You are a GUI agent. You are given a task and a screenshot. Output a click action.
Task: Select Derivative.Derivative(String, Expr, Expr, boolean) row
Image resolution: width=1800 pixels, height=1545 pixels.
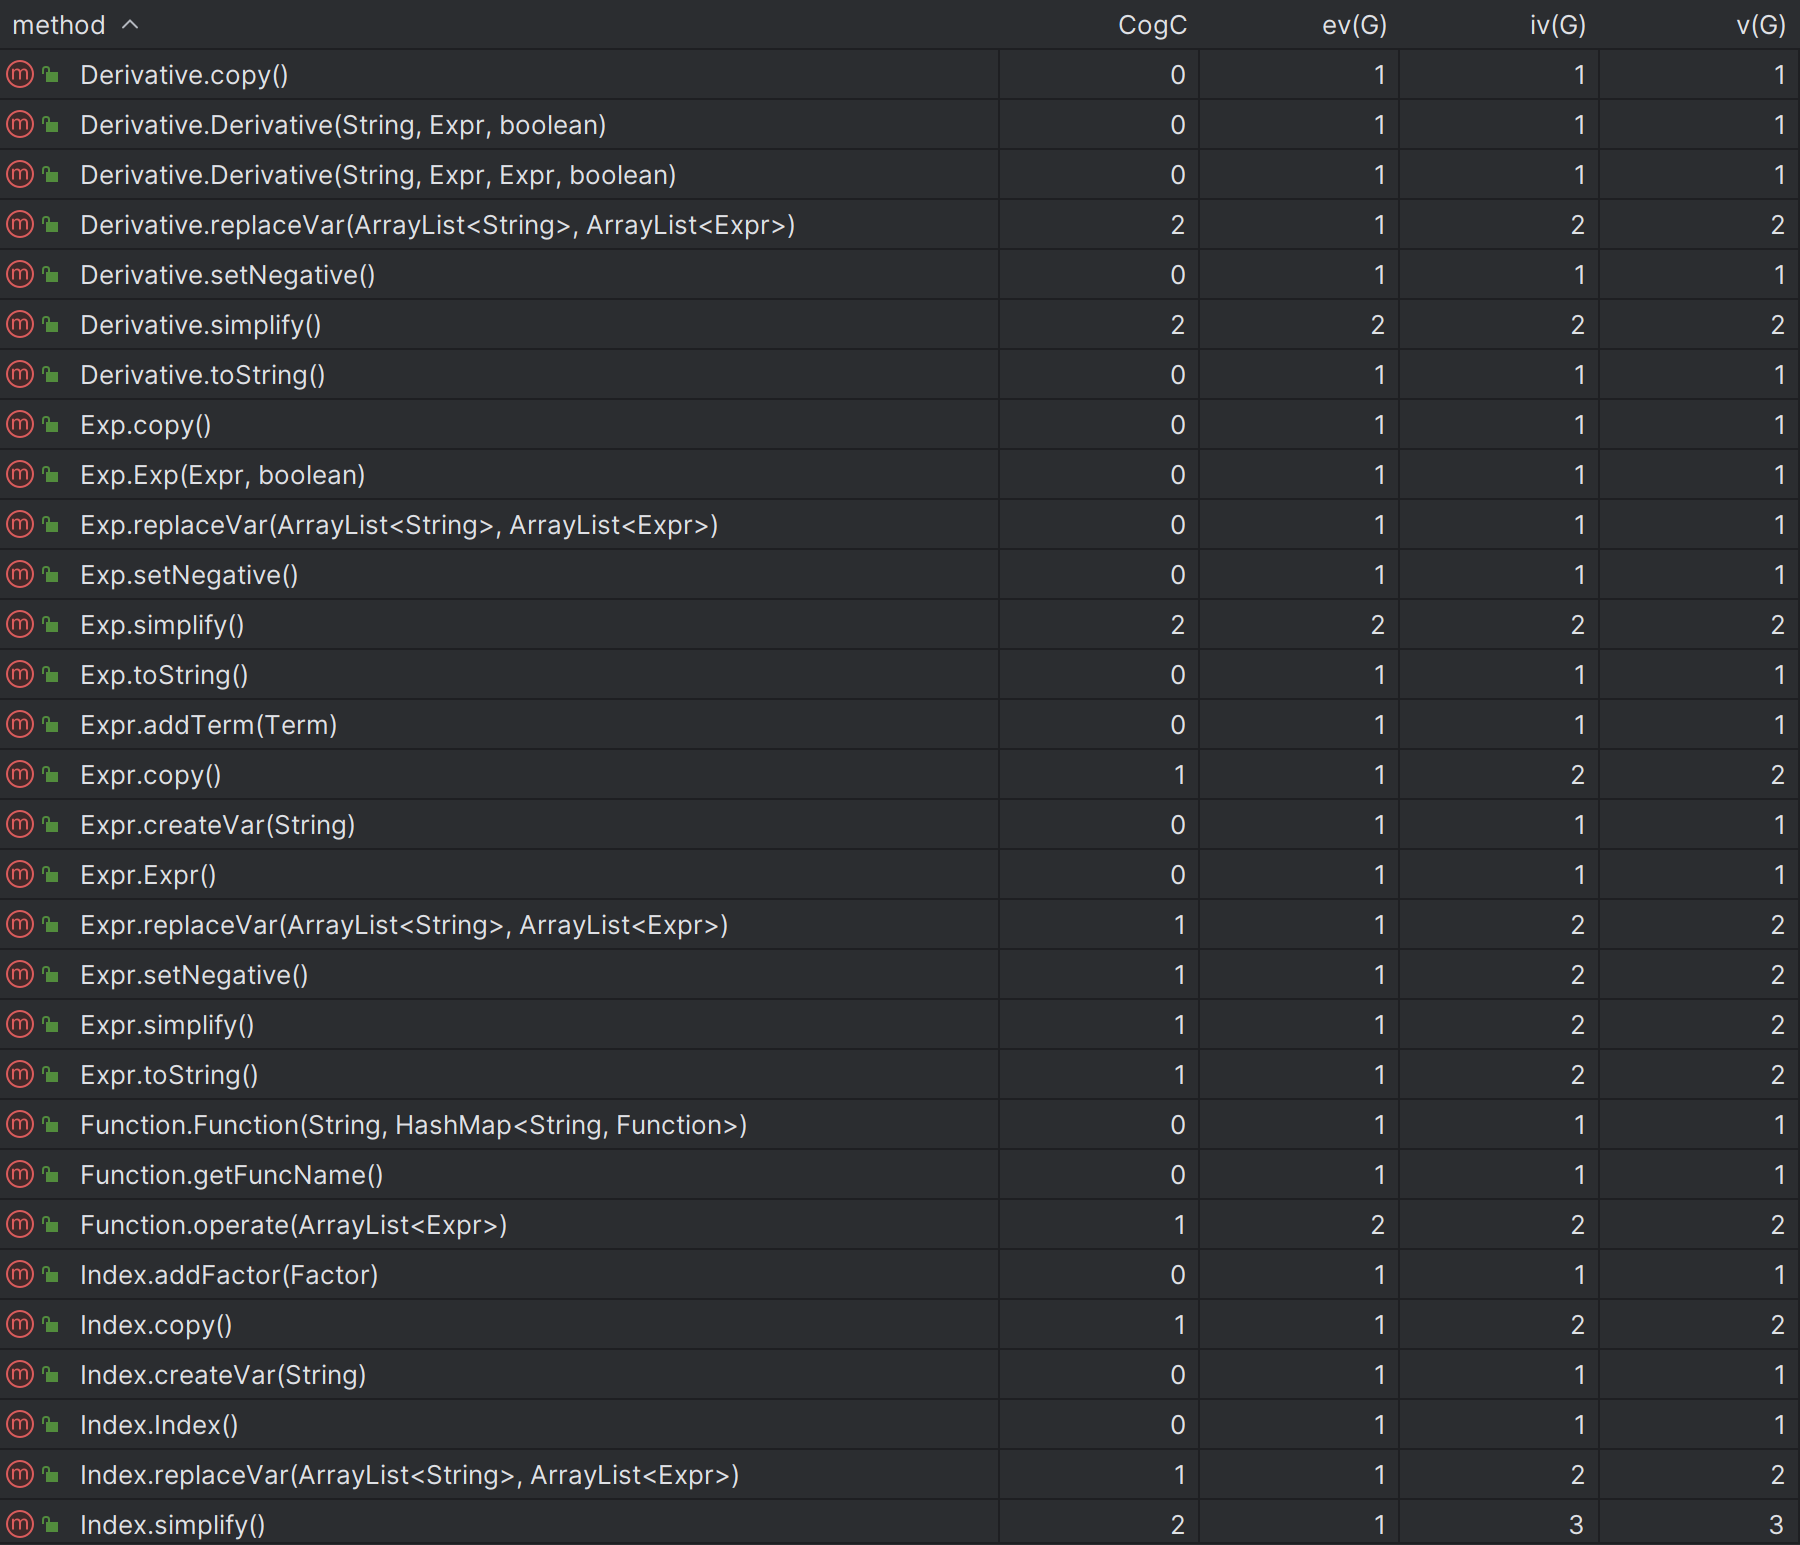[900, 174]
